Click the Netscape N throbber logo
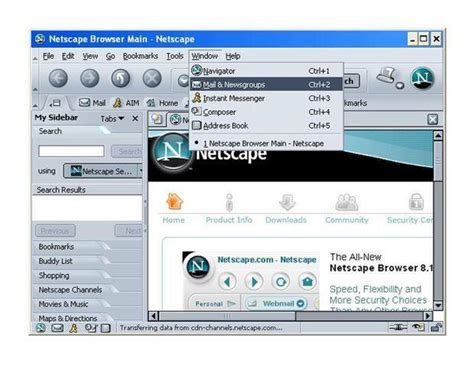474x366 pixels. [x=422, y=79]
